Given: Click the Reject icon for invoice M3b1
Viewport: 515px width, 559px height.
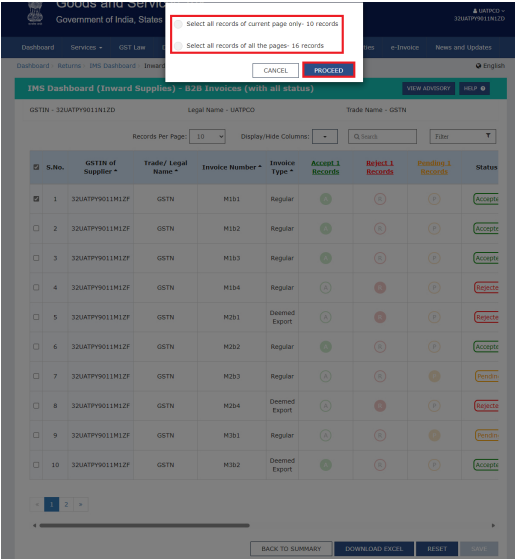Looking at the screenshot, I should pyautogui.click(x=380, y=435).
